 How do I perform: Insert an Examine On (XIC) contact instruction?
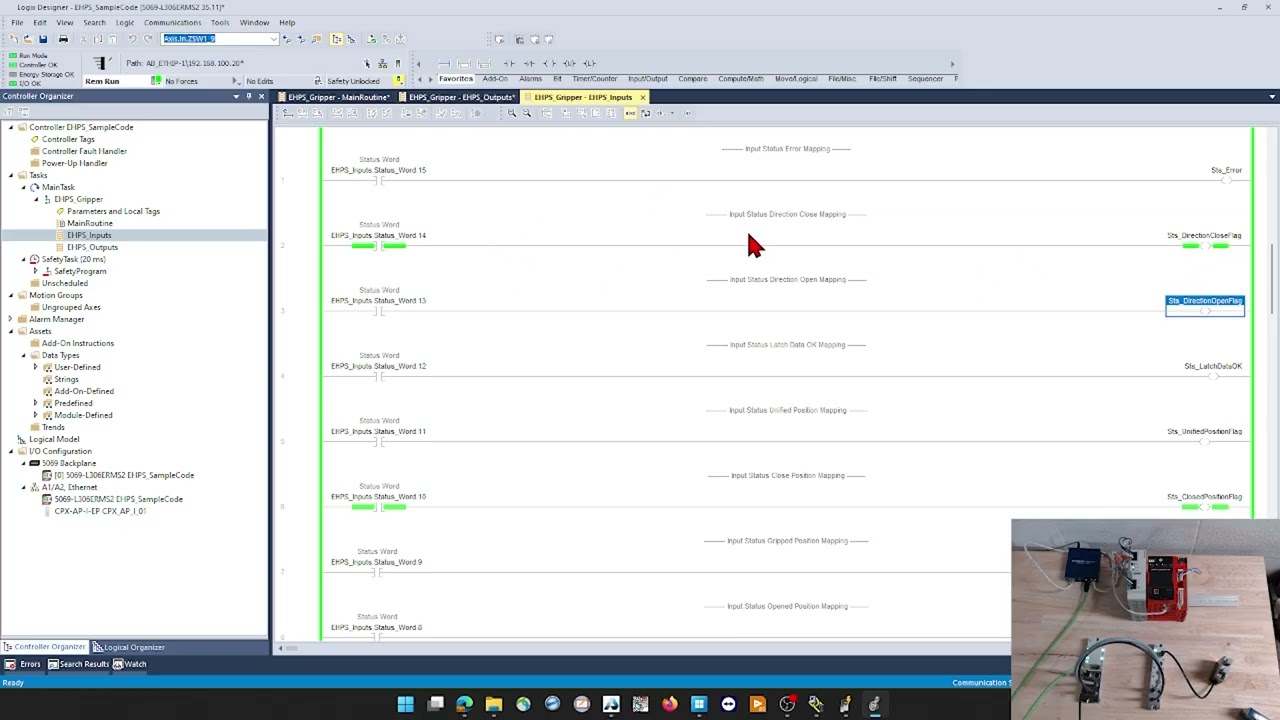click(509, 63)
